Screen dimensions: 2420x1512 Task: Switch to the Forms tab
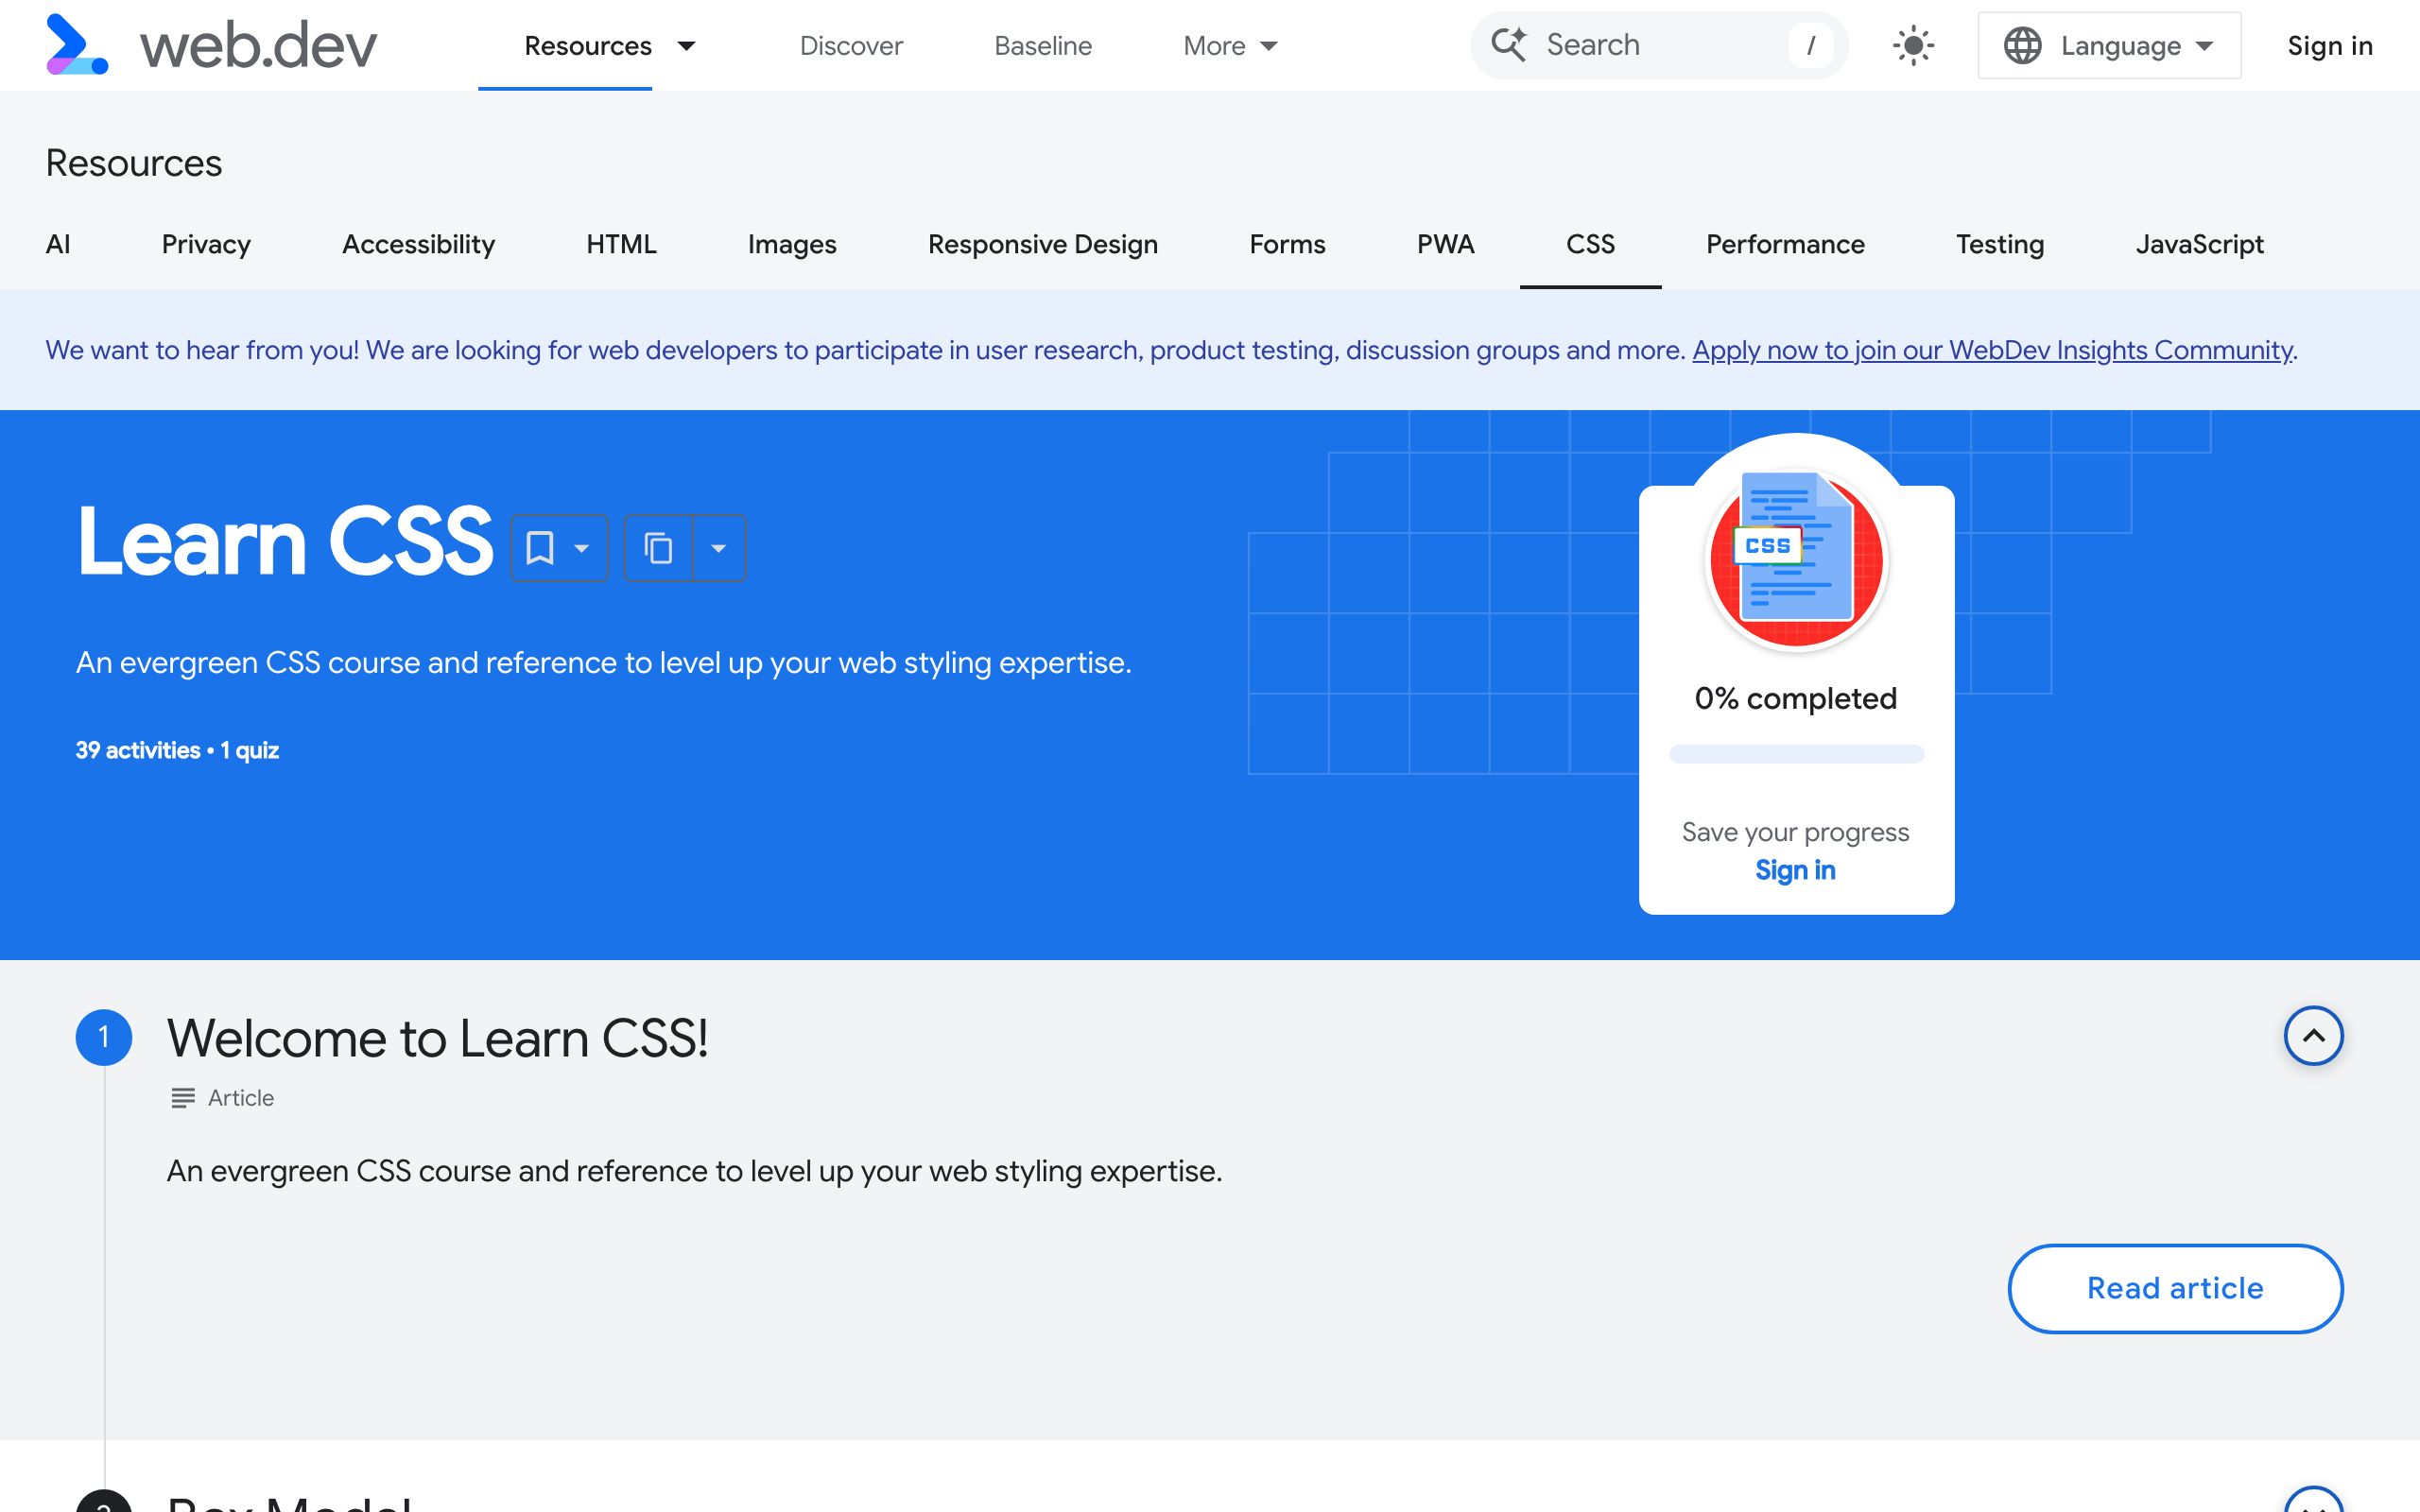coord(1287,244)
